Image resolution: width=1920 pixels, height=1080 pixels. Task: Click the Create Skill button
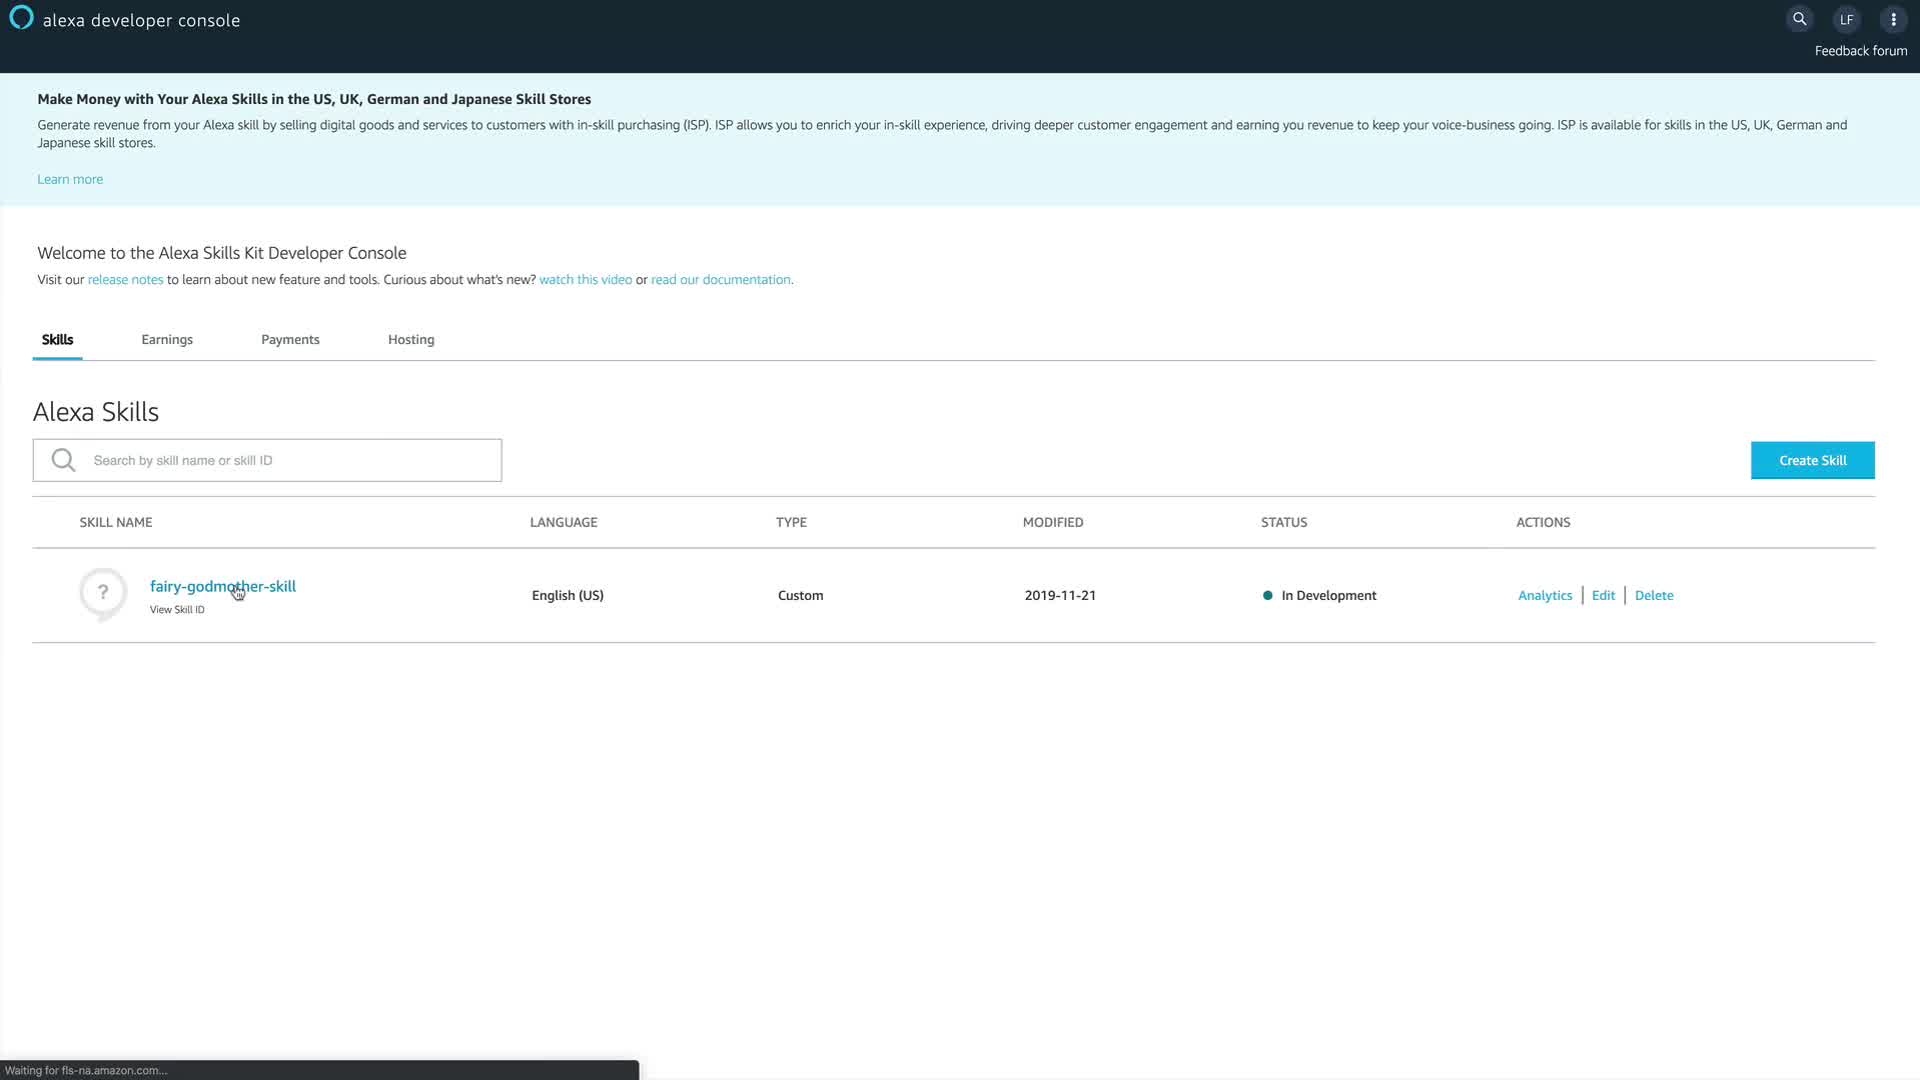tap(1812, 460)
